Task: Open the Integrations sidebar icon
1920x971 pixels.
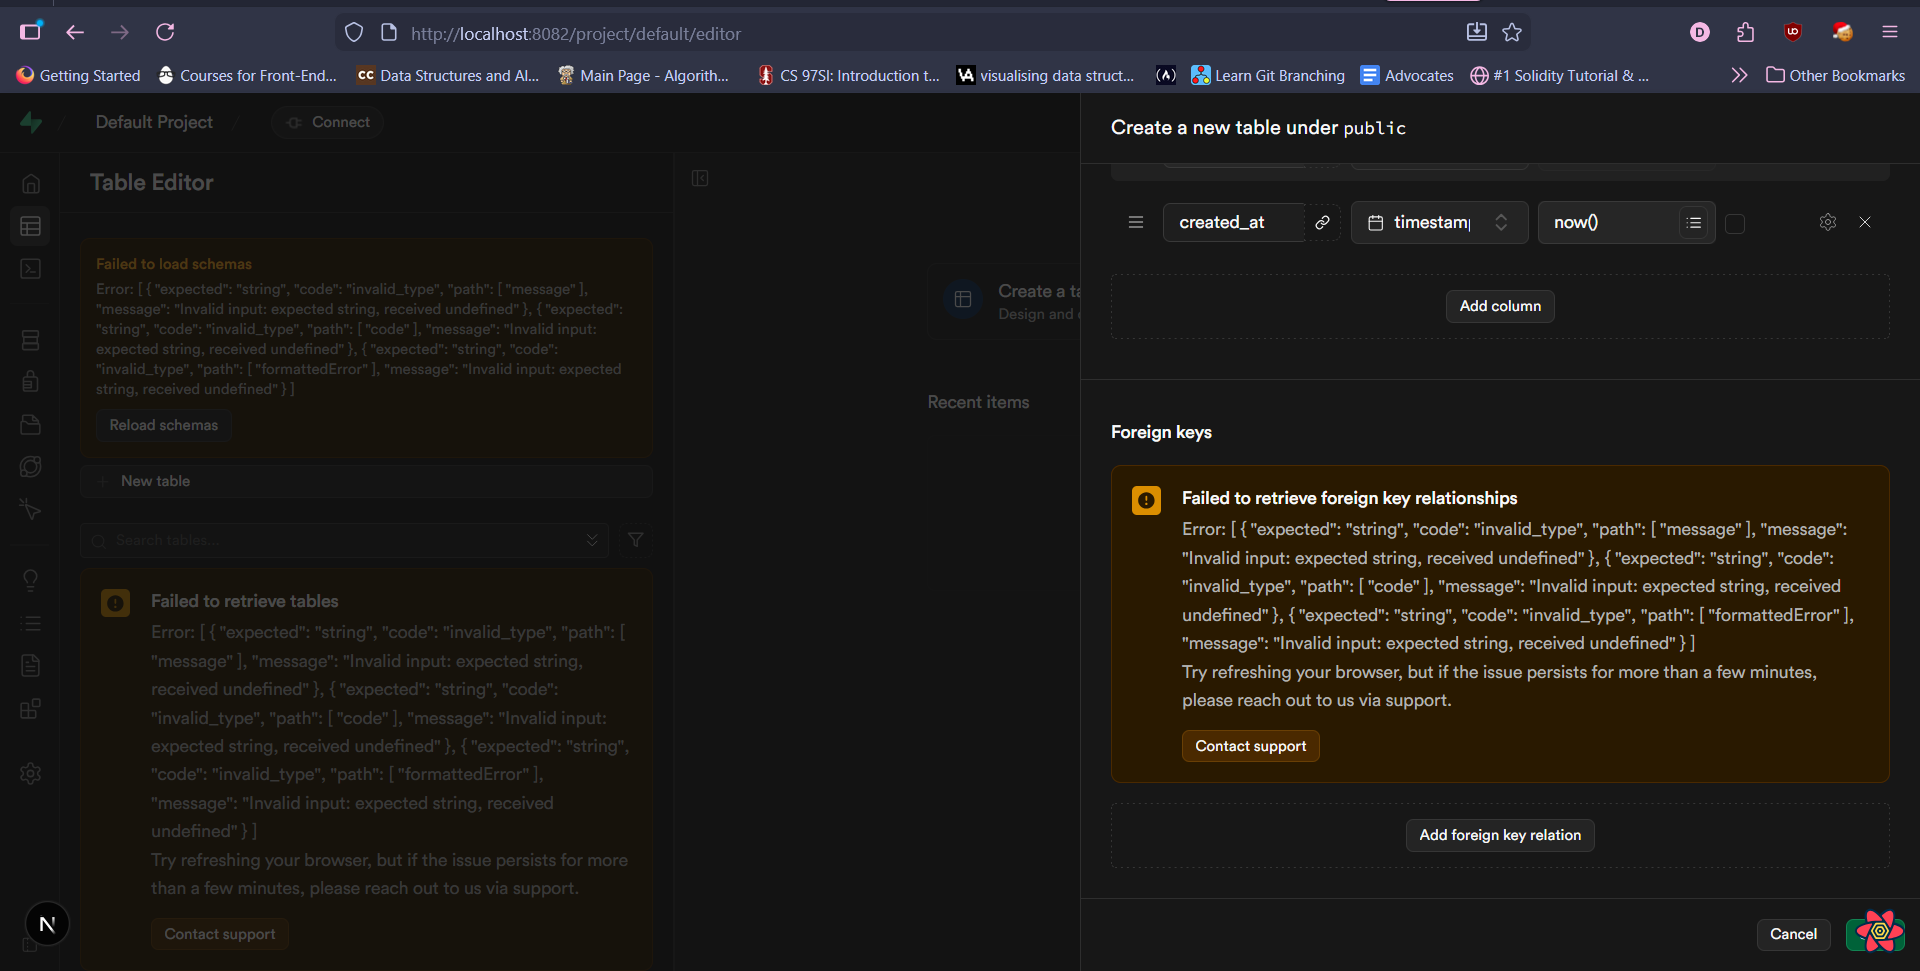Action: pos(31,709)
